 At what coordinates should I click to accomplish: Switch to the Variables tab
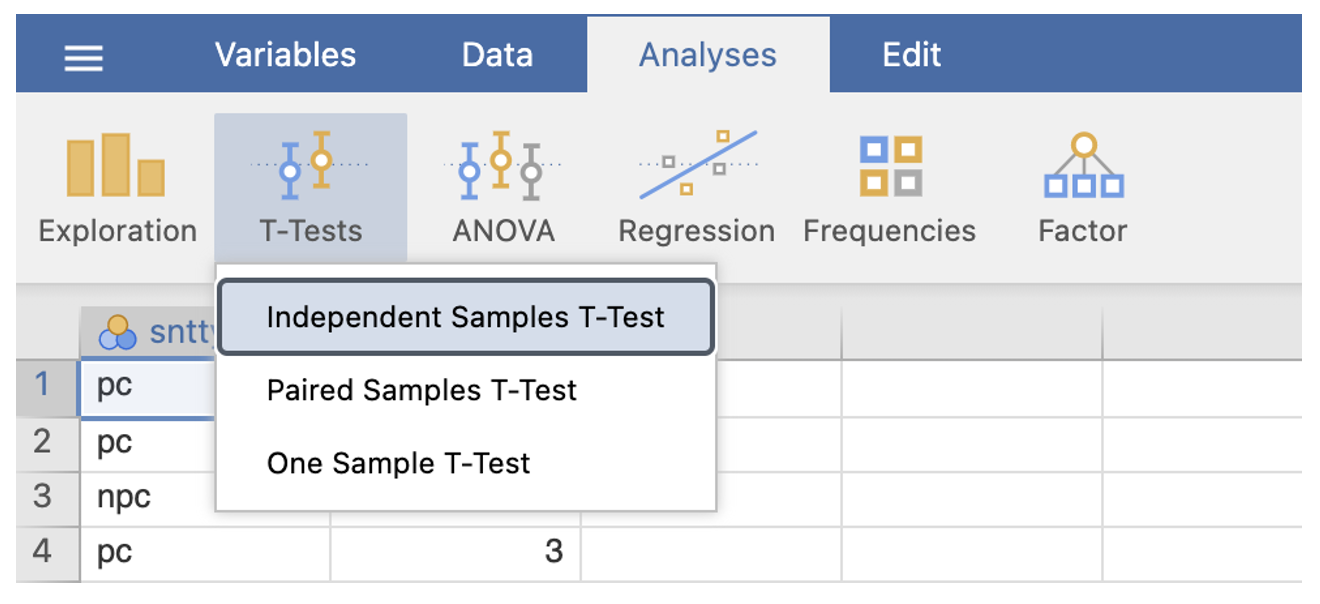click(x=285, y=54)
